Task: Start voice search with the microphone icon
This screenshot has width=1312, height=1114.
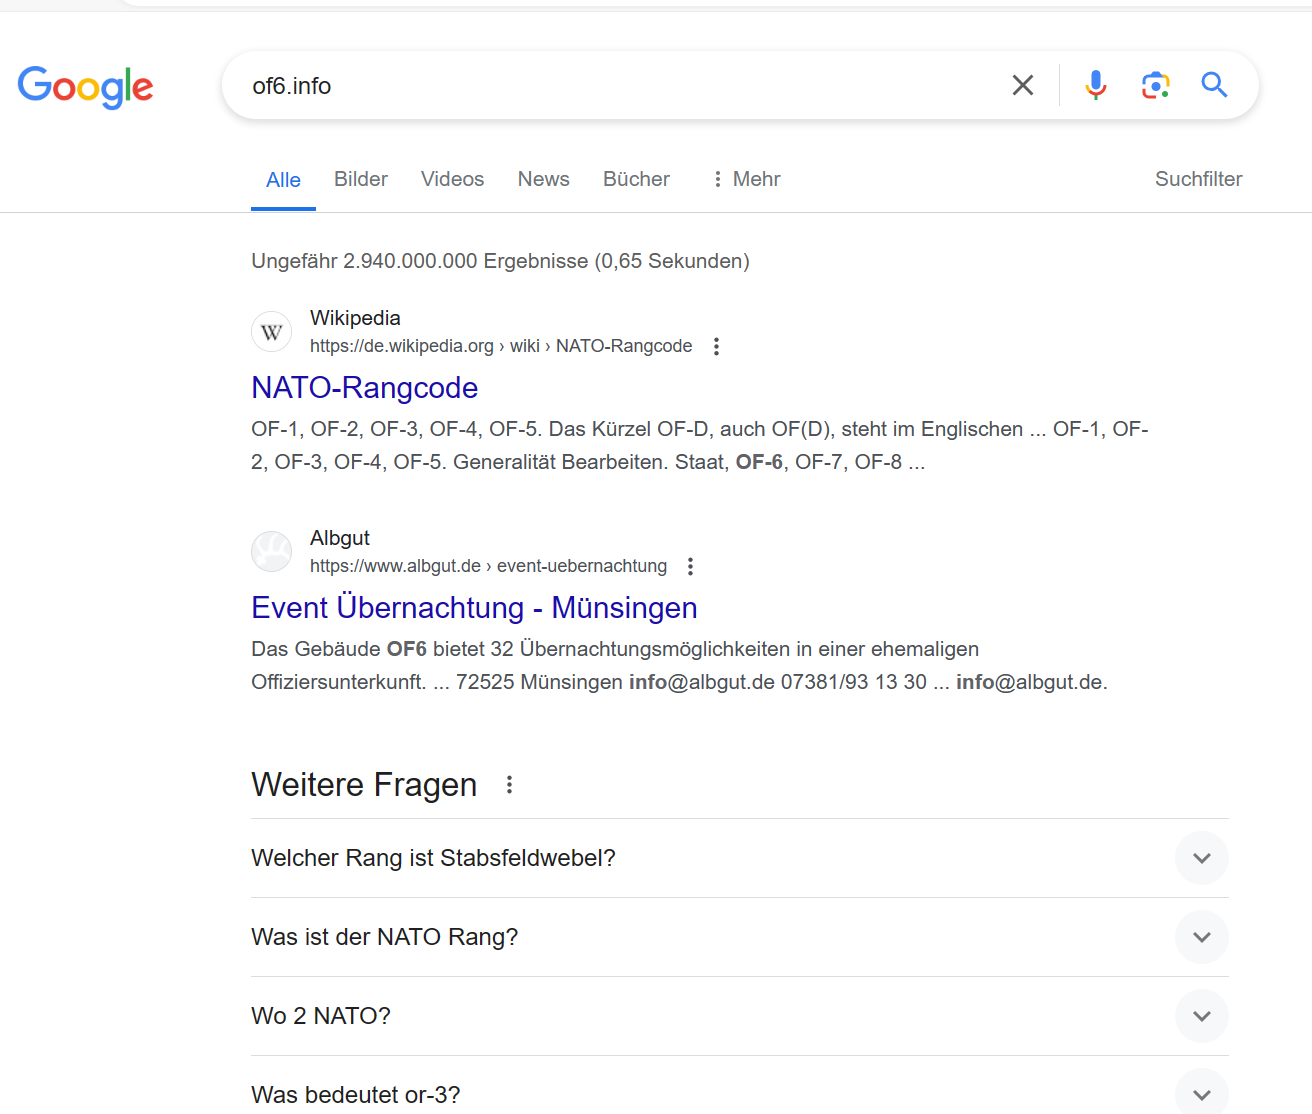Action: (1096, 85)
